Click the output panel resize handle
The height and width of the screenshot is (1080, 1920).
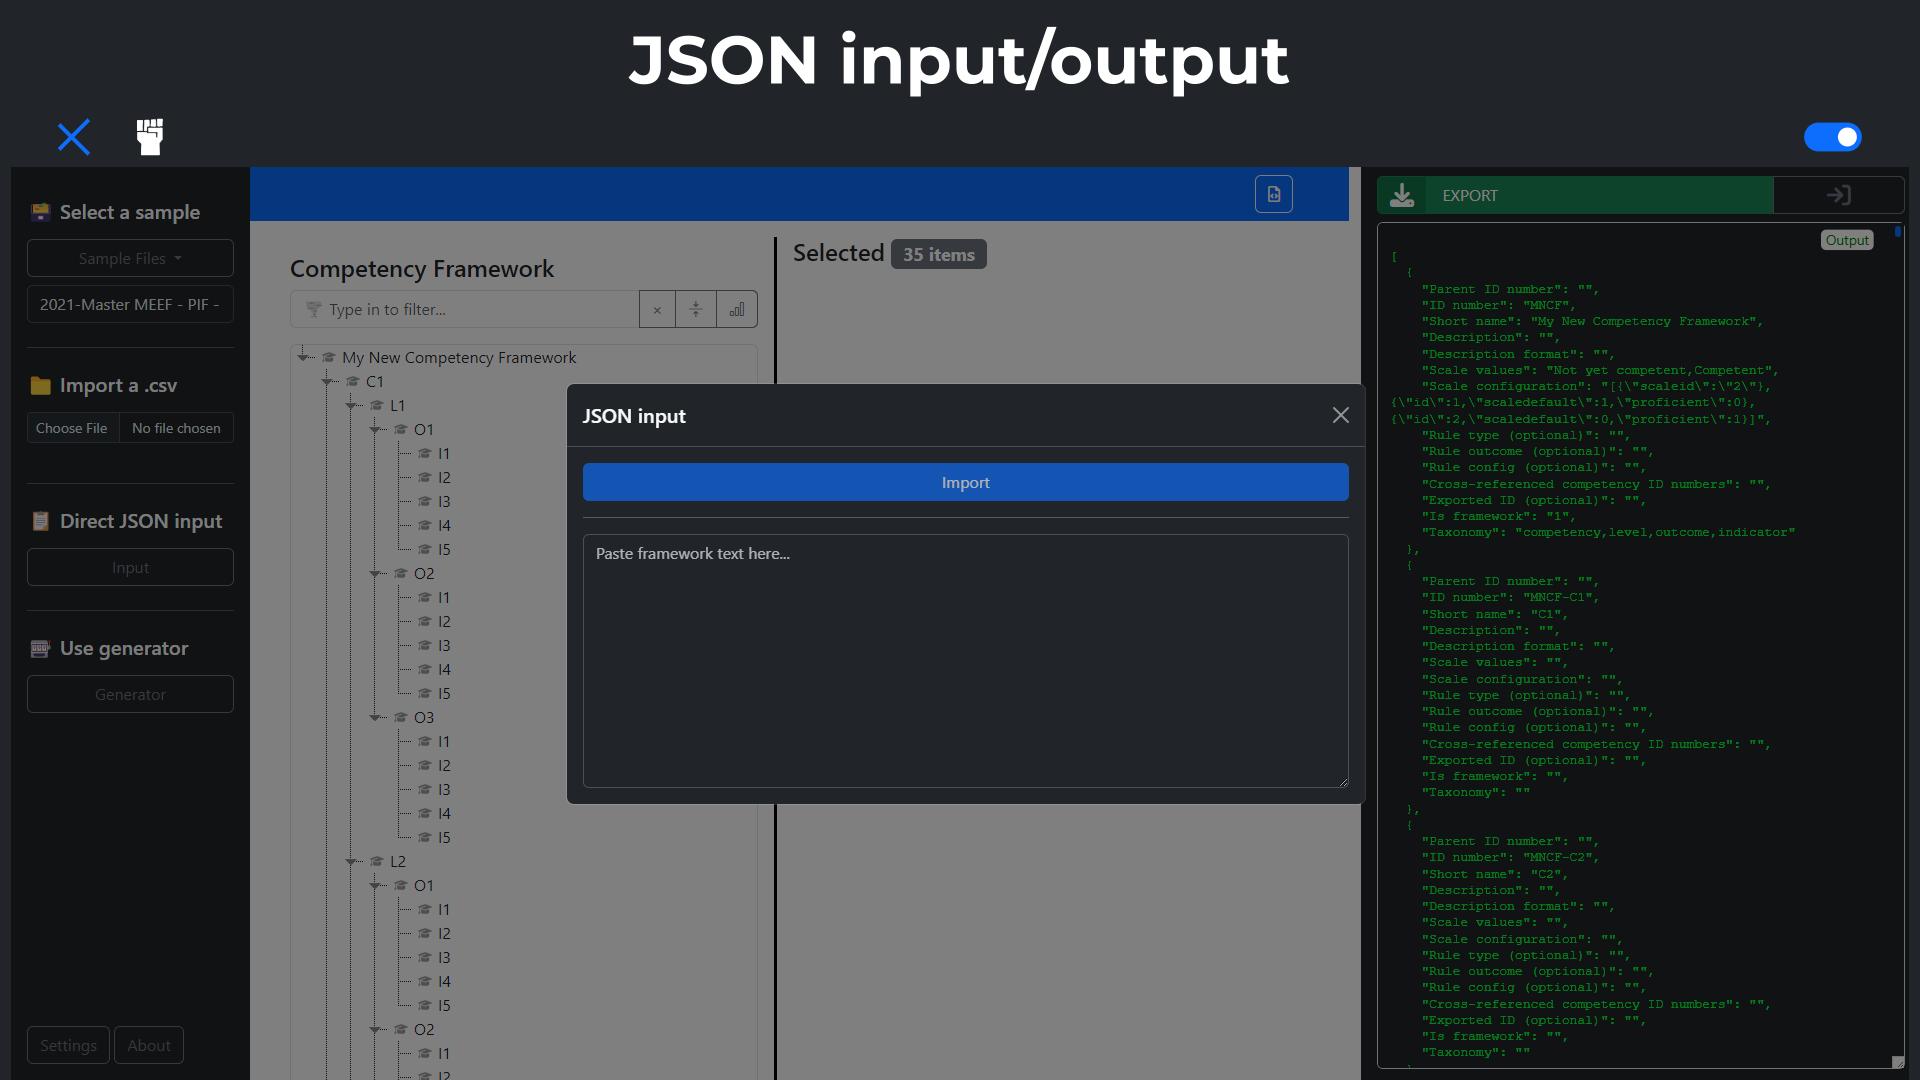click(x=1897, y=1062)
